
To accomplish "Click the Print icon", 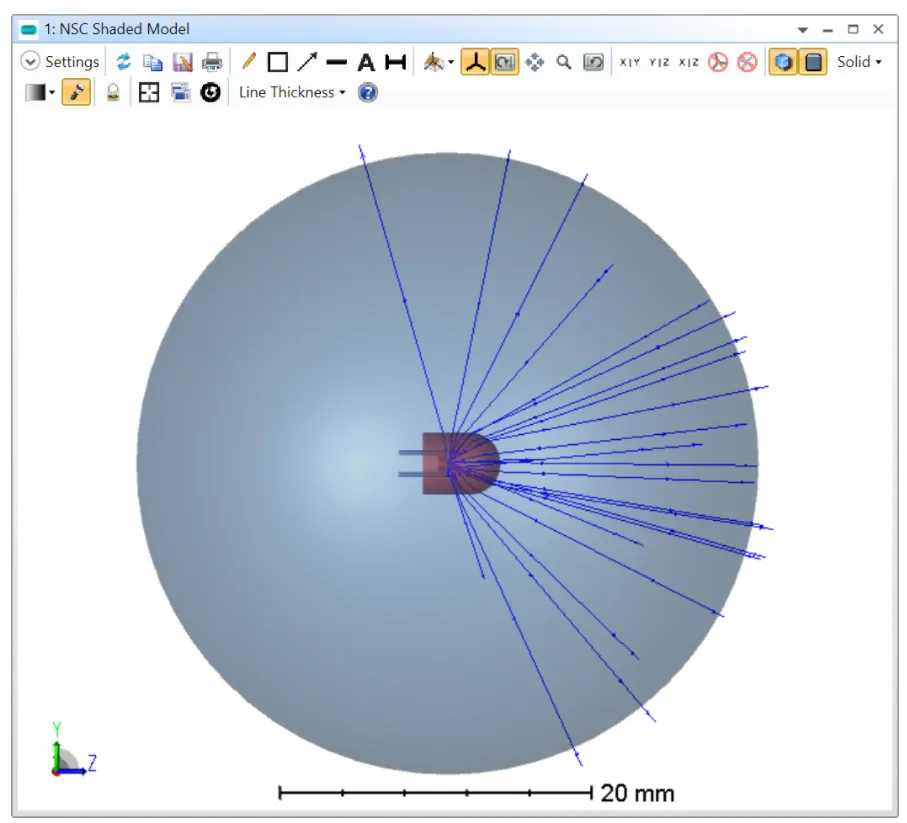I will [x=212, y=62].
